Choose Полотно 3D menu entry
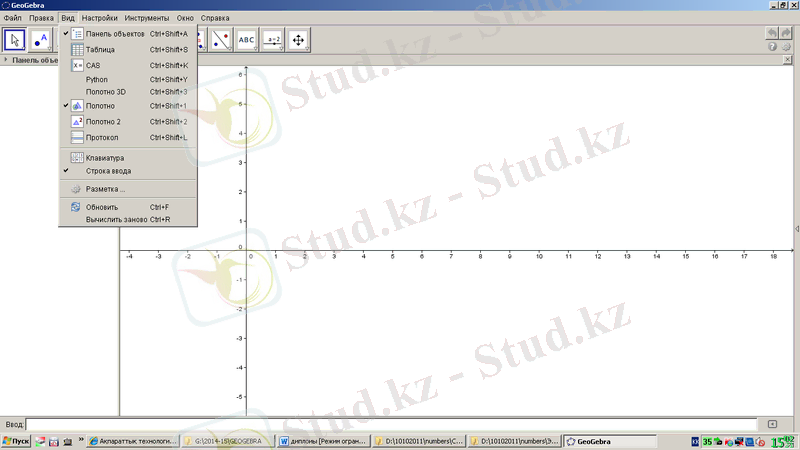The width and height of the screenshot is (800, 450). 128,92
